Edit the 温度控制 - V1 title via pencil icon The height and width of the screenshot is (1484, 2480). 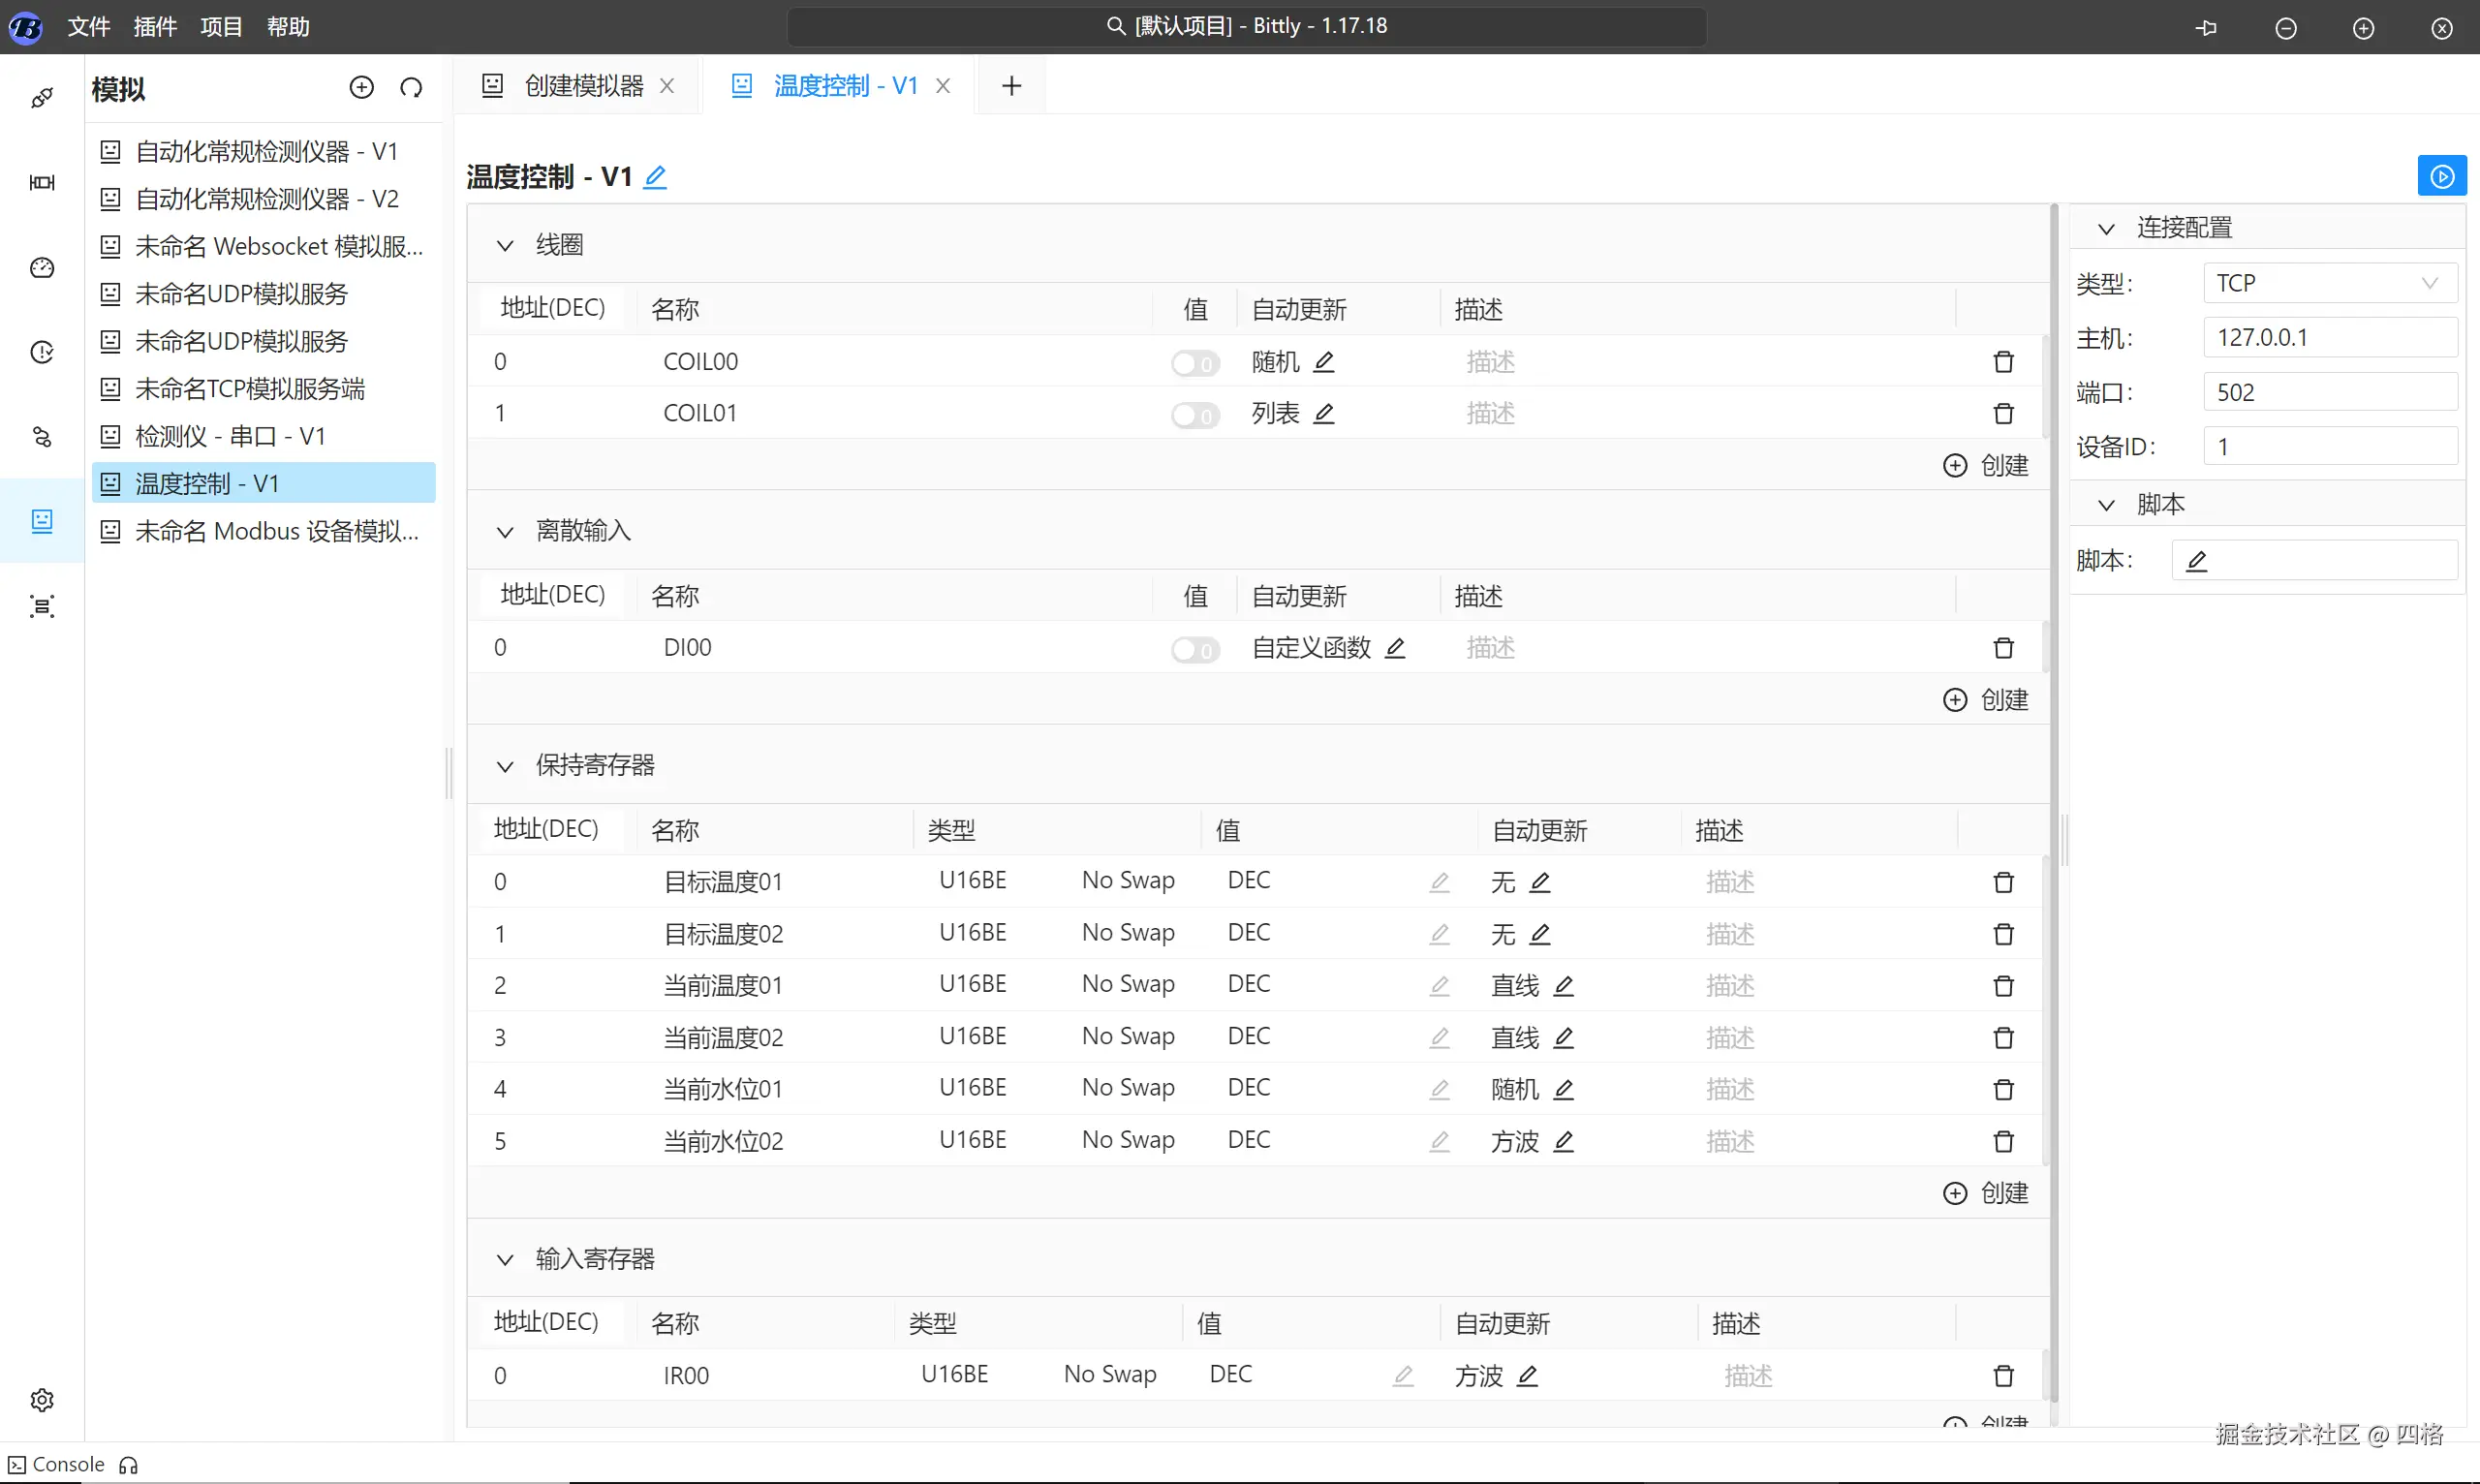click(x=655, y=177)
